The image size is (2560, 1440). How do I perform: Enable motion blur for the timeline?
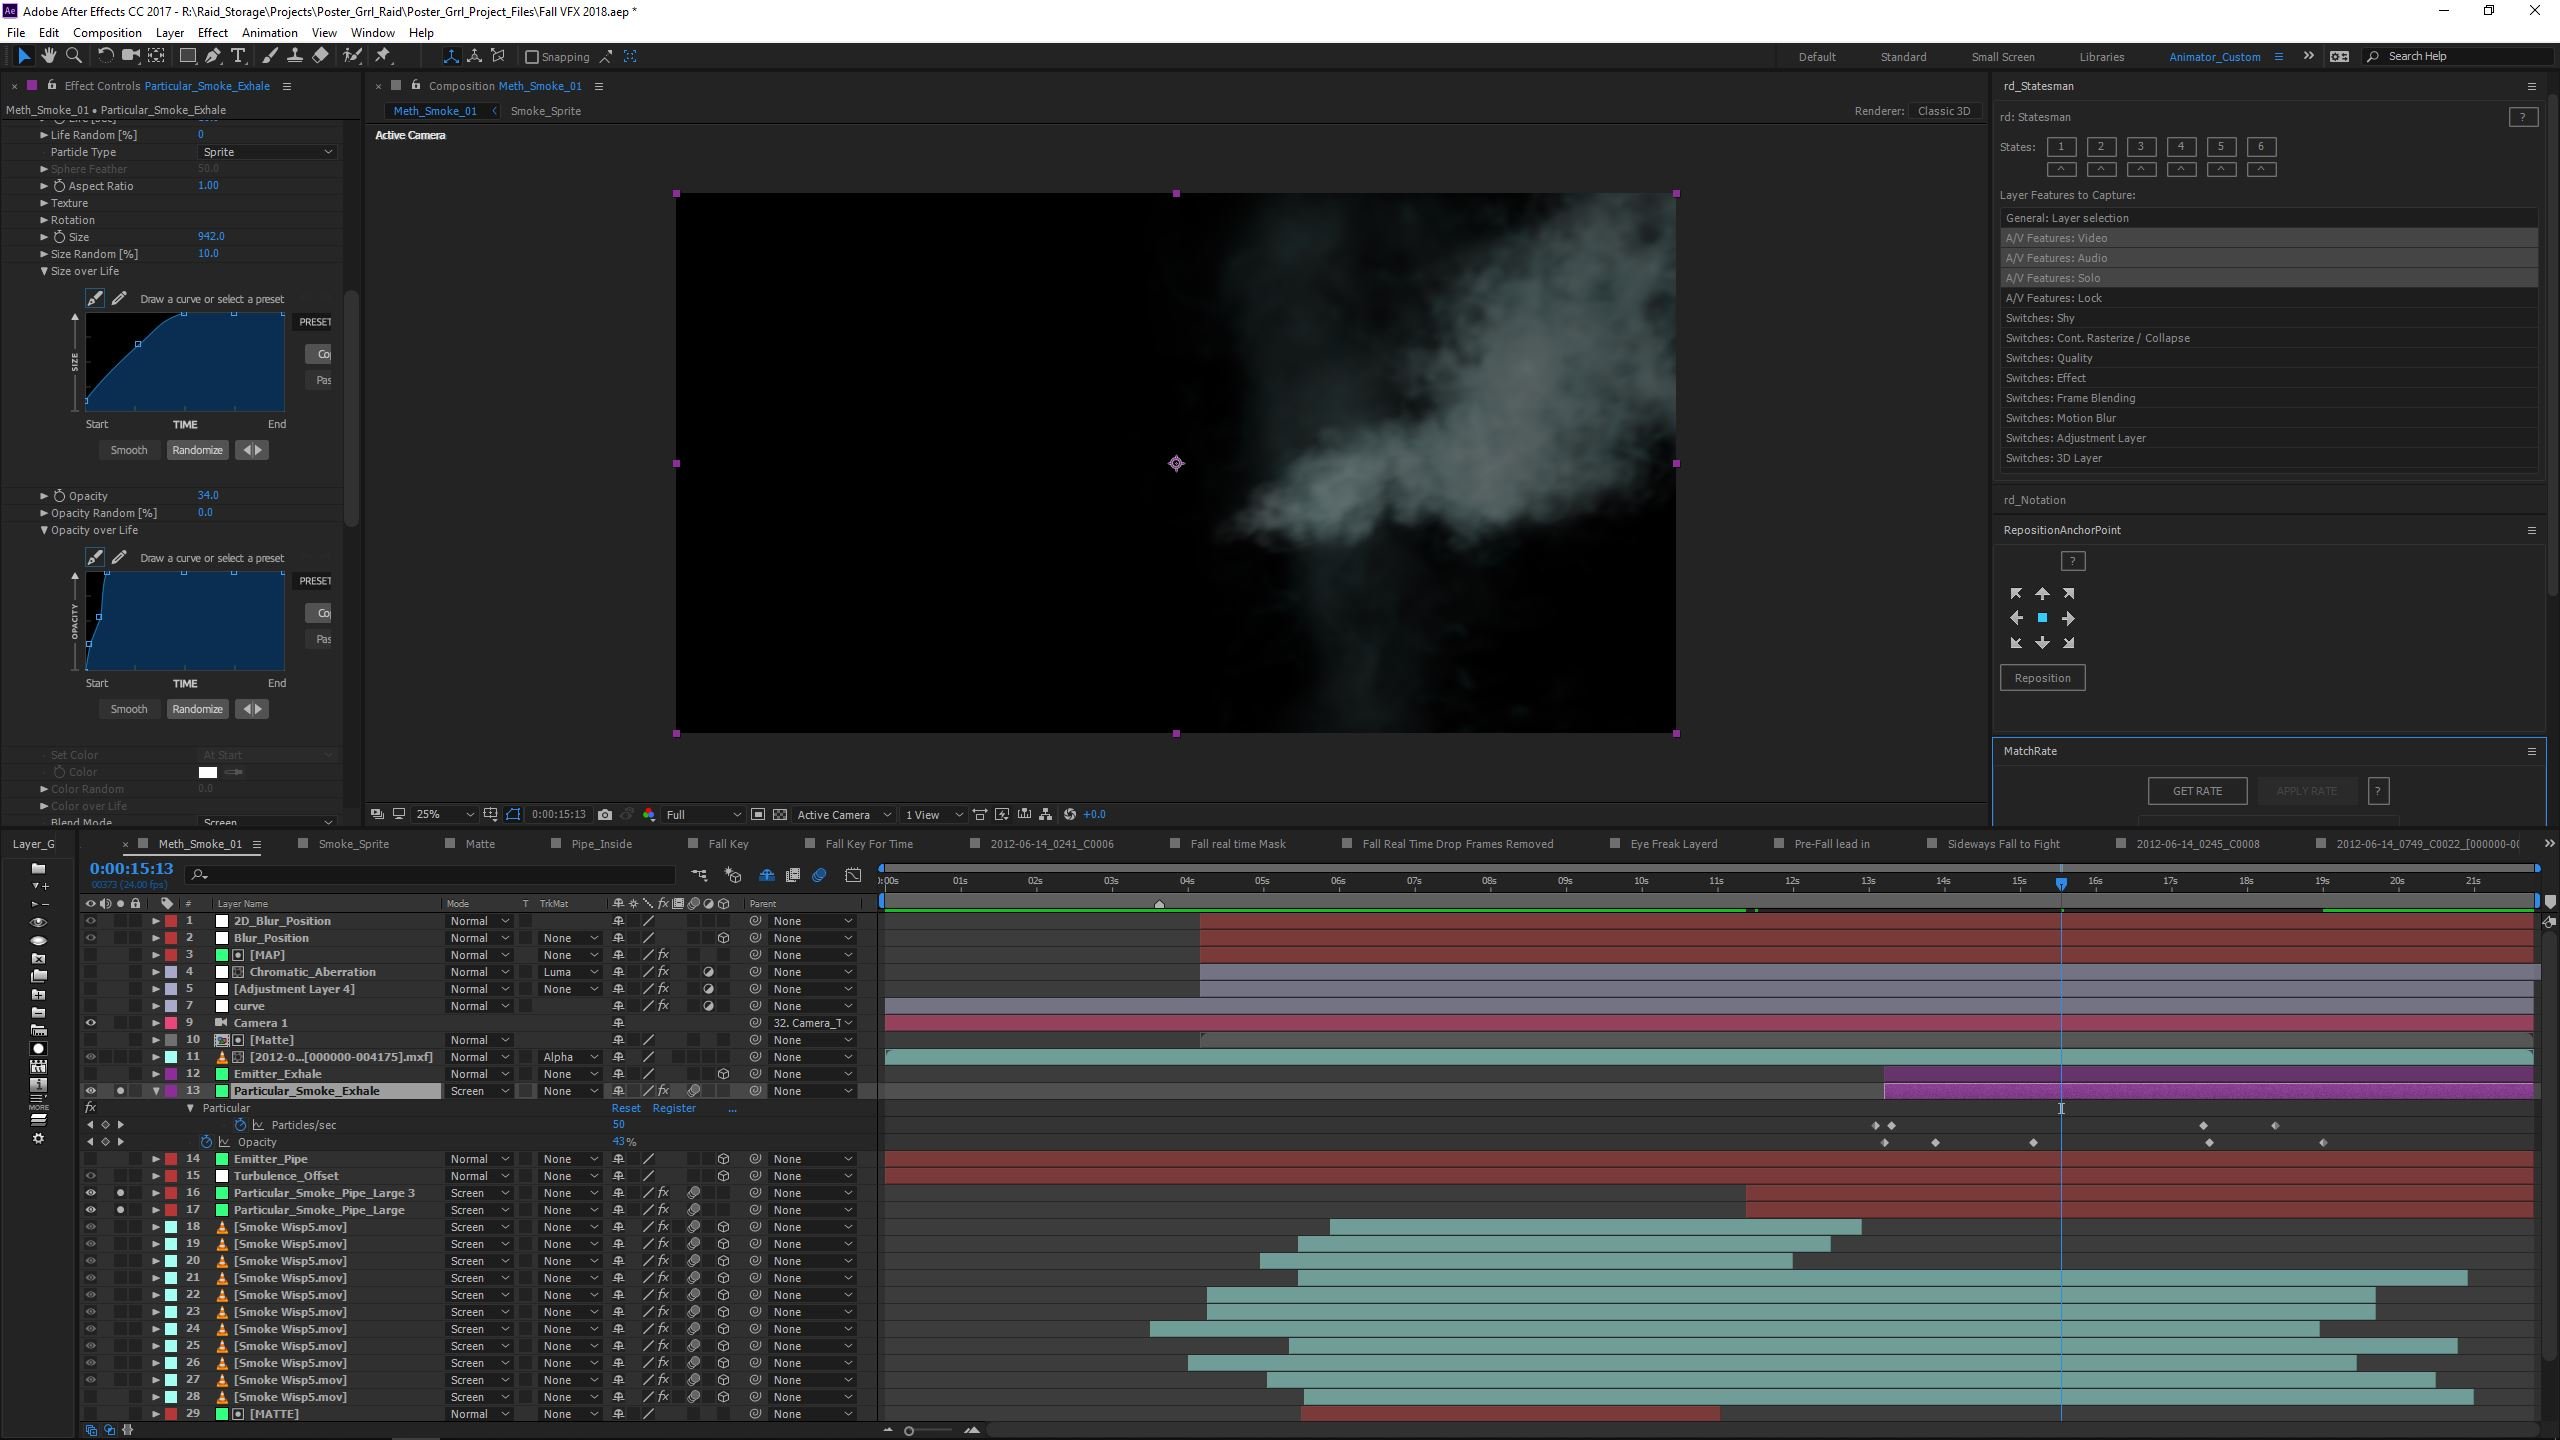click(x=819, y=875)
